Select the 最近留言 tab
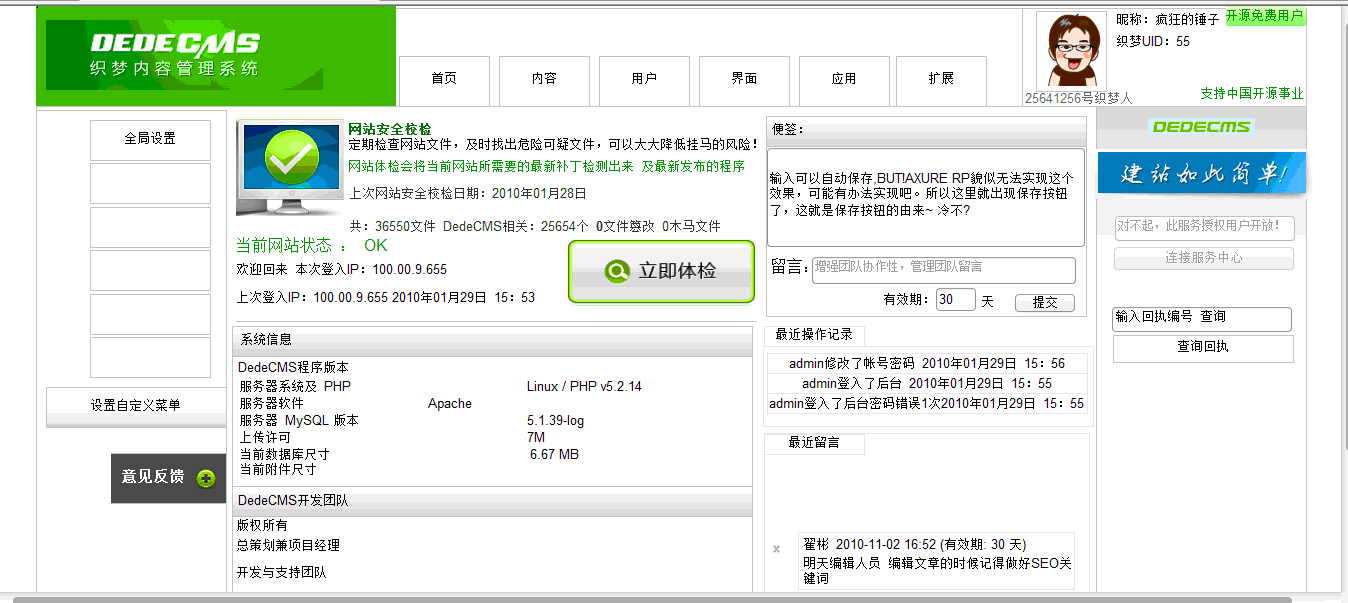The width and height of the screenshot is (1348, 603). tap(814, 443)
